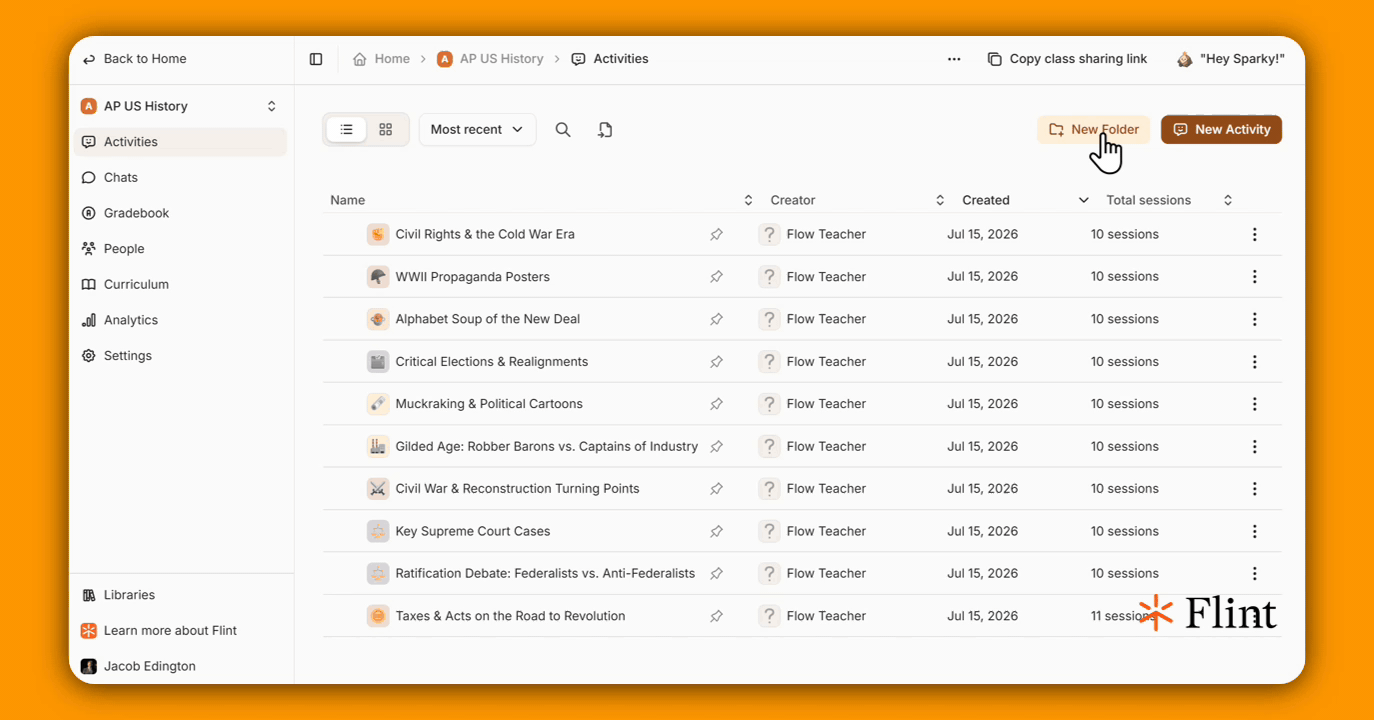Open the Most recent sort dropdown

click(x=477, y=130)
